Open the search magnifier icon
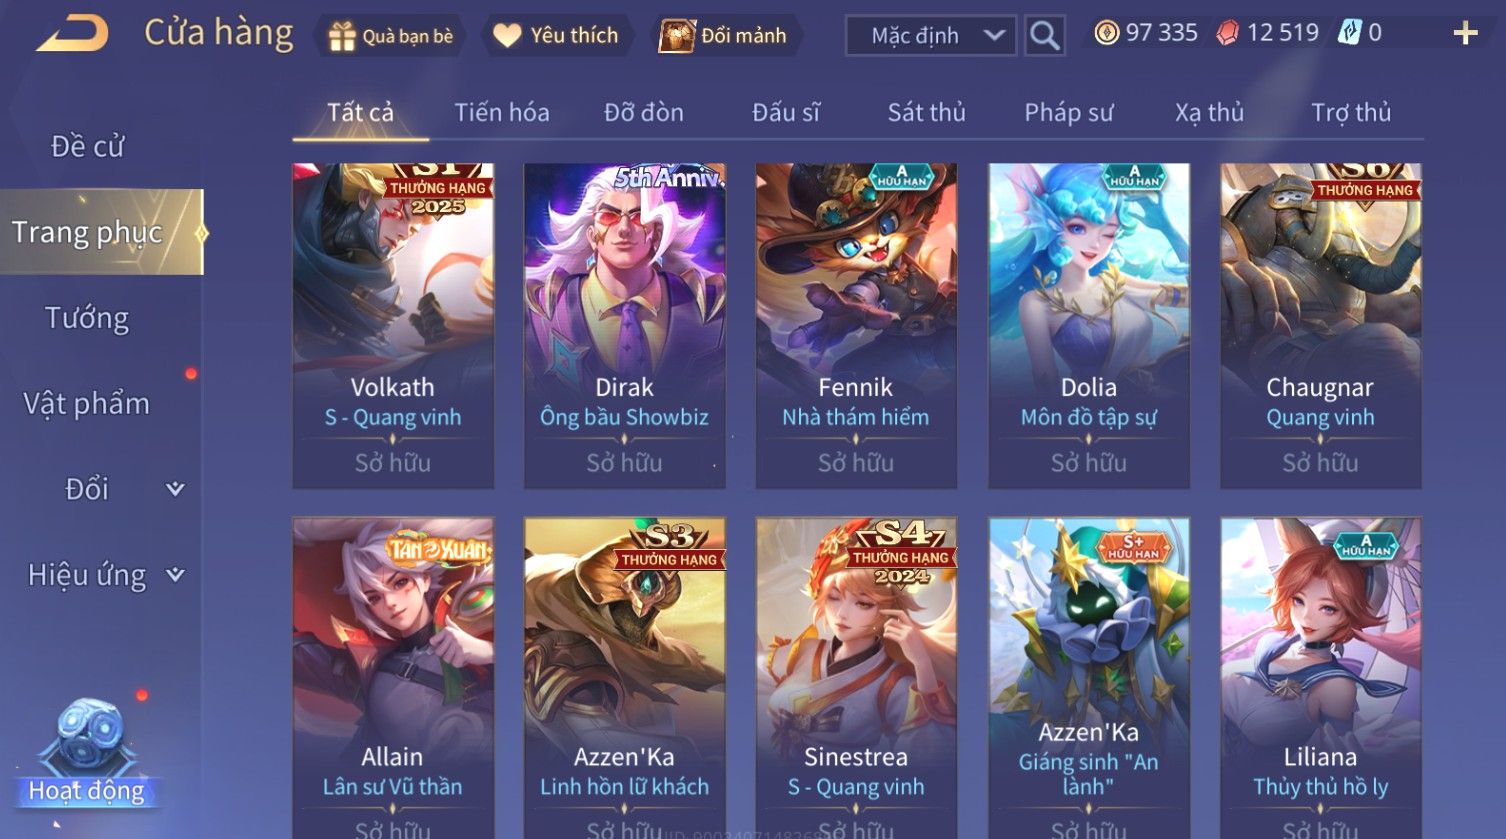Screen dimensions: 1506x839 tap(1044, 36)
